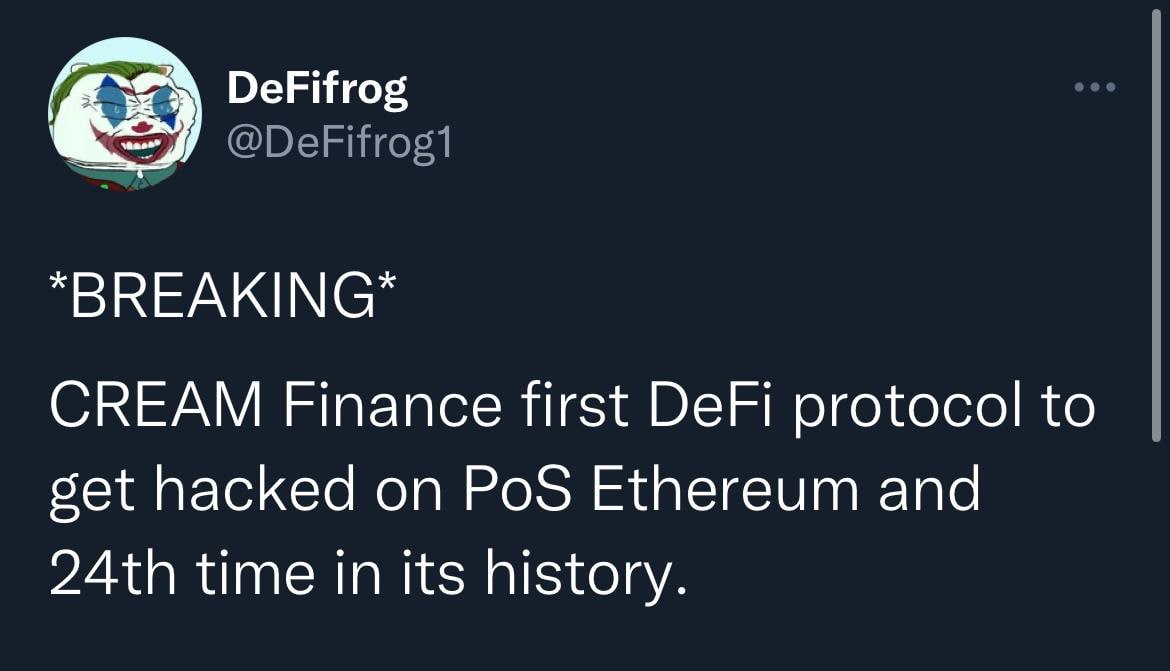This screenshot has height=671, width=1170.
Task: Click the word "and" ending the second line
Action: tap(929, 490)
